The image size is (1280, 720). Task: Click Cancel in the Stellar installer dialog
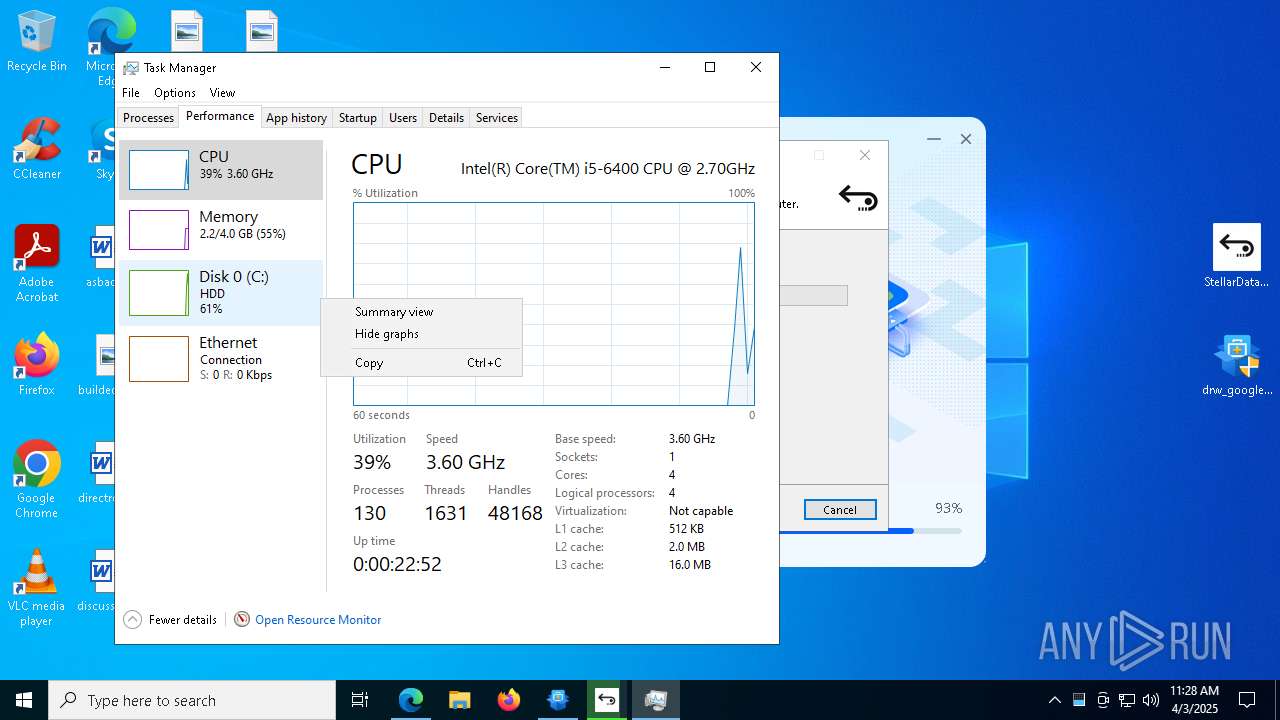[x=840, y=510]
